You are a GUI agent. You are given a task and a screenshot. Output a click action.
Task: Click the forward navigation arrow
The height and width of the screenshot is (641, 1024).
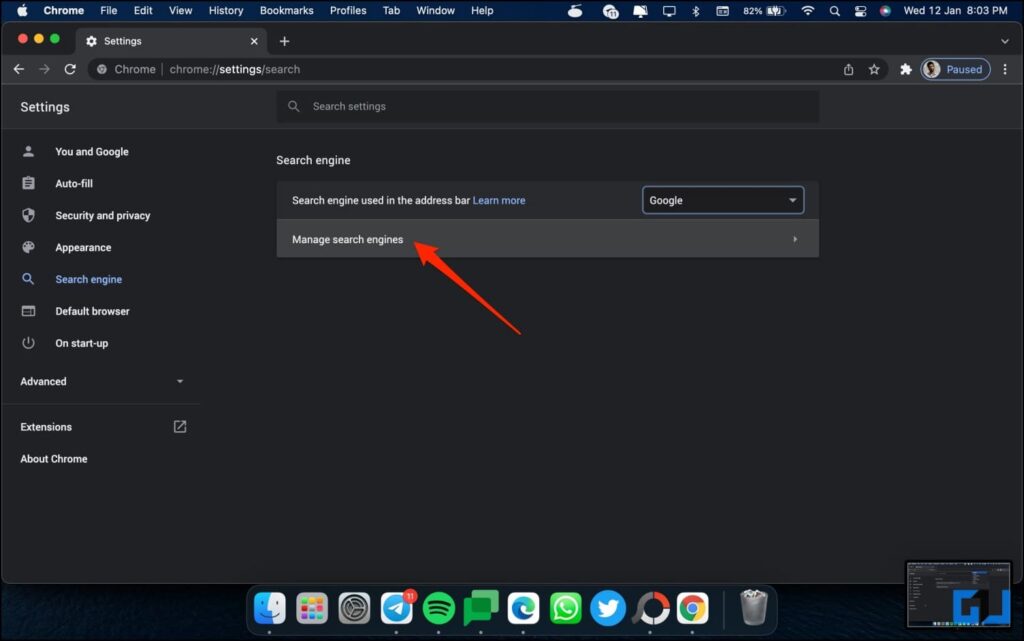pyautogui.click(x=44, y=69)
